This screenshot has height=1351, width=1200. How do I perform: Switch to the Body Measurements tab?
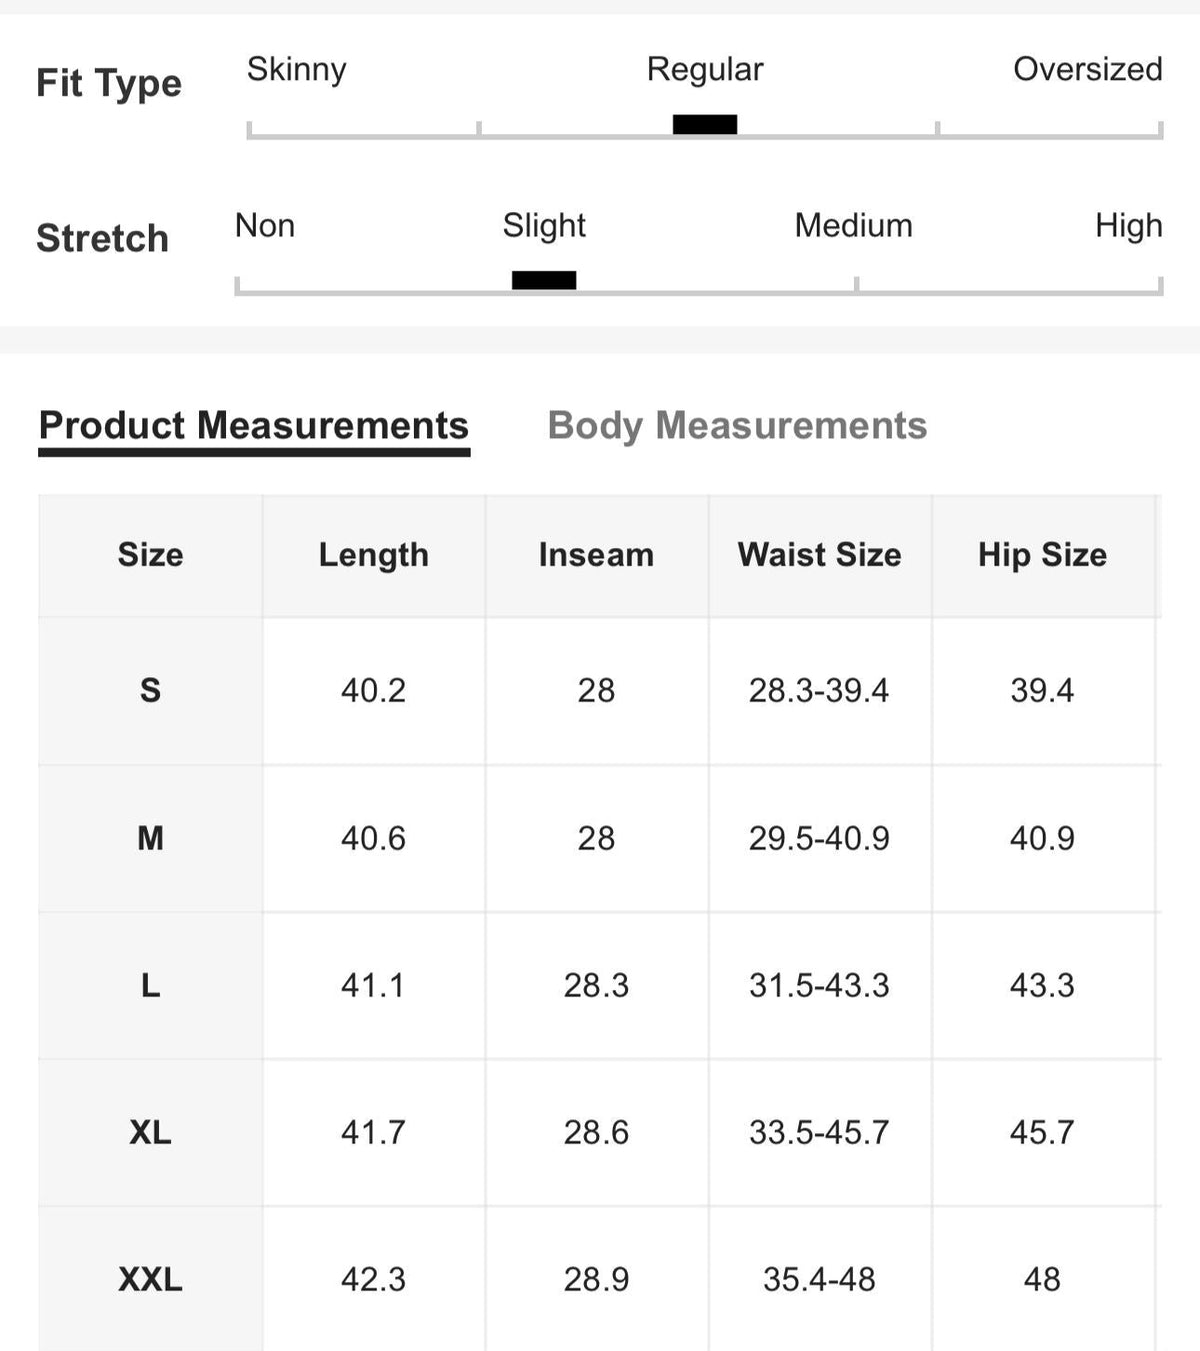737,426
